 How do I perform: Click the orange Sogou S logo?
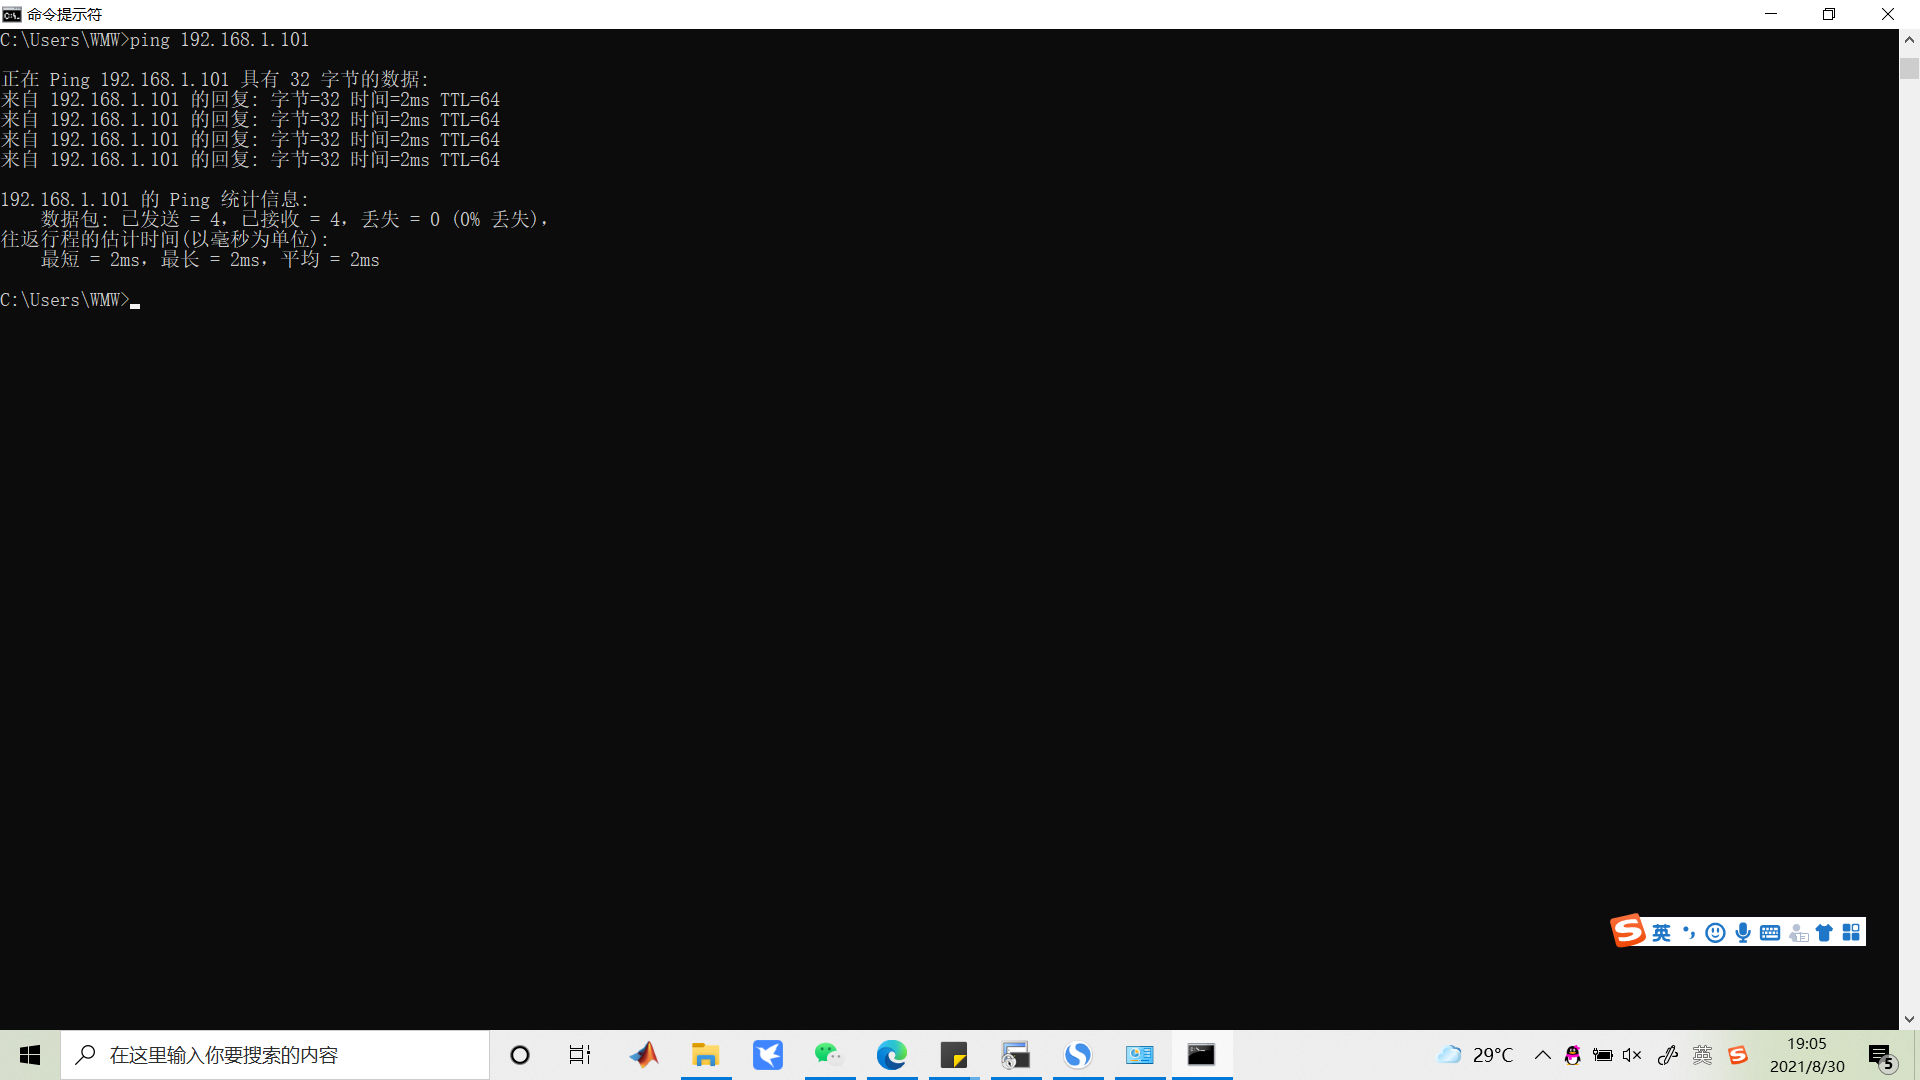point(1627,931)
